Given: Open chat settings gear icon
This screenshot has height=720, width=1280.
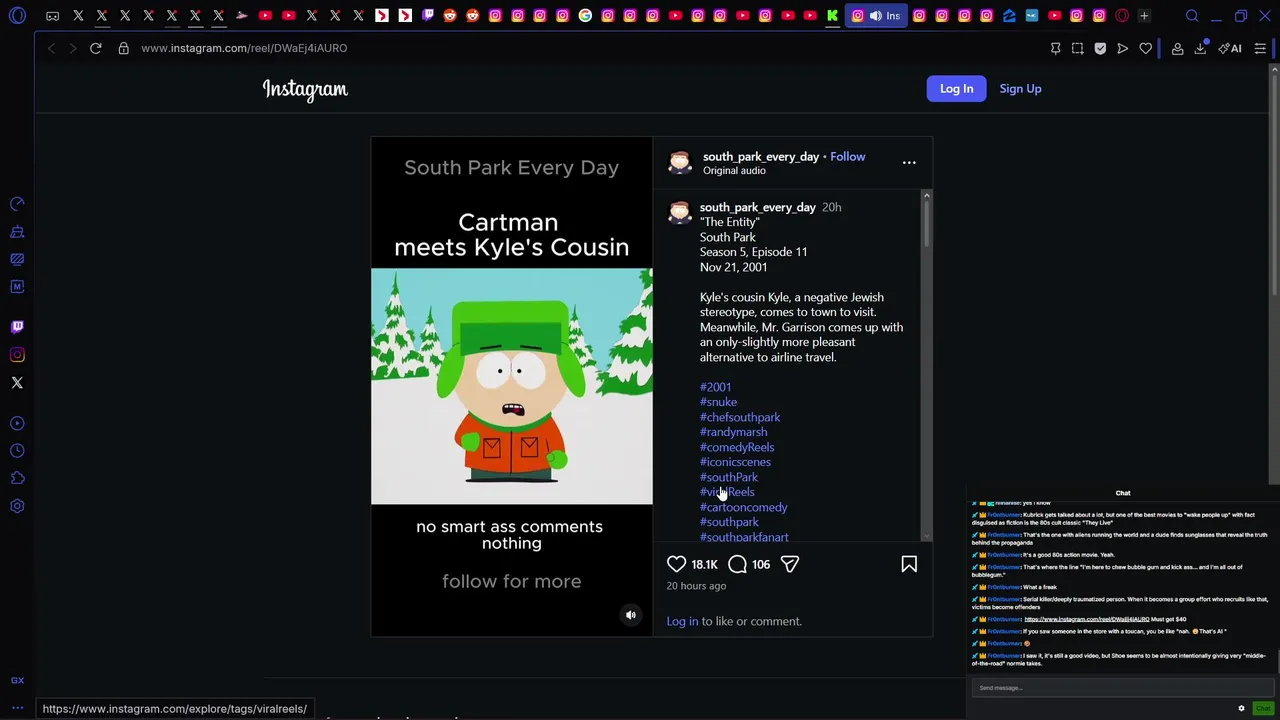Looking at the screenshot, I should click(1242, 708).
